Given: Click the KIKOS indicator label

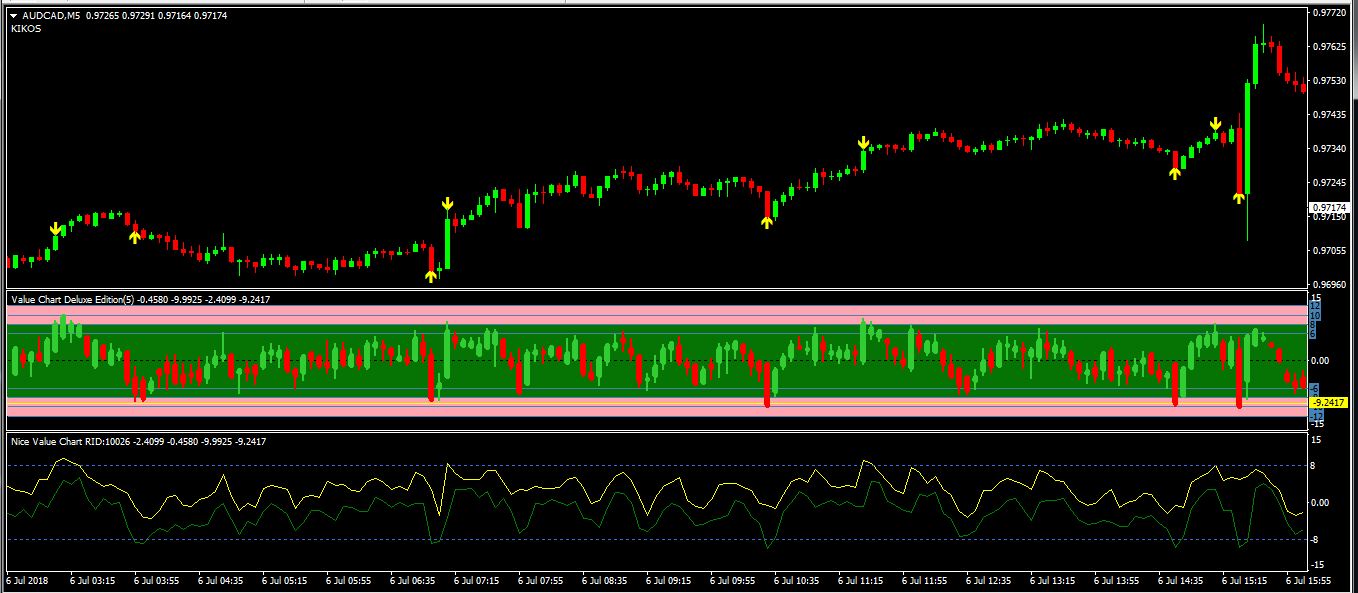Looking at the screenshot, I should point(26,29).
